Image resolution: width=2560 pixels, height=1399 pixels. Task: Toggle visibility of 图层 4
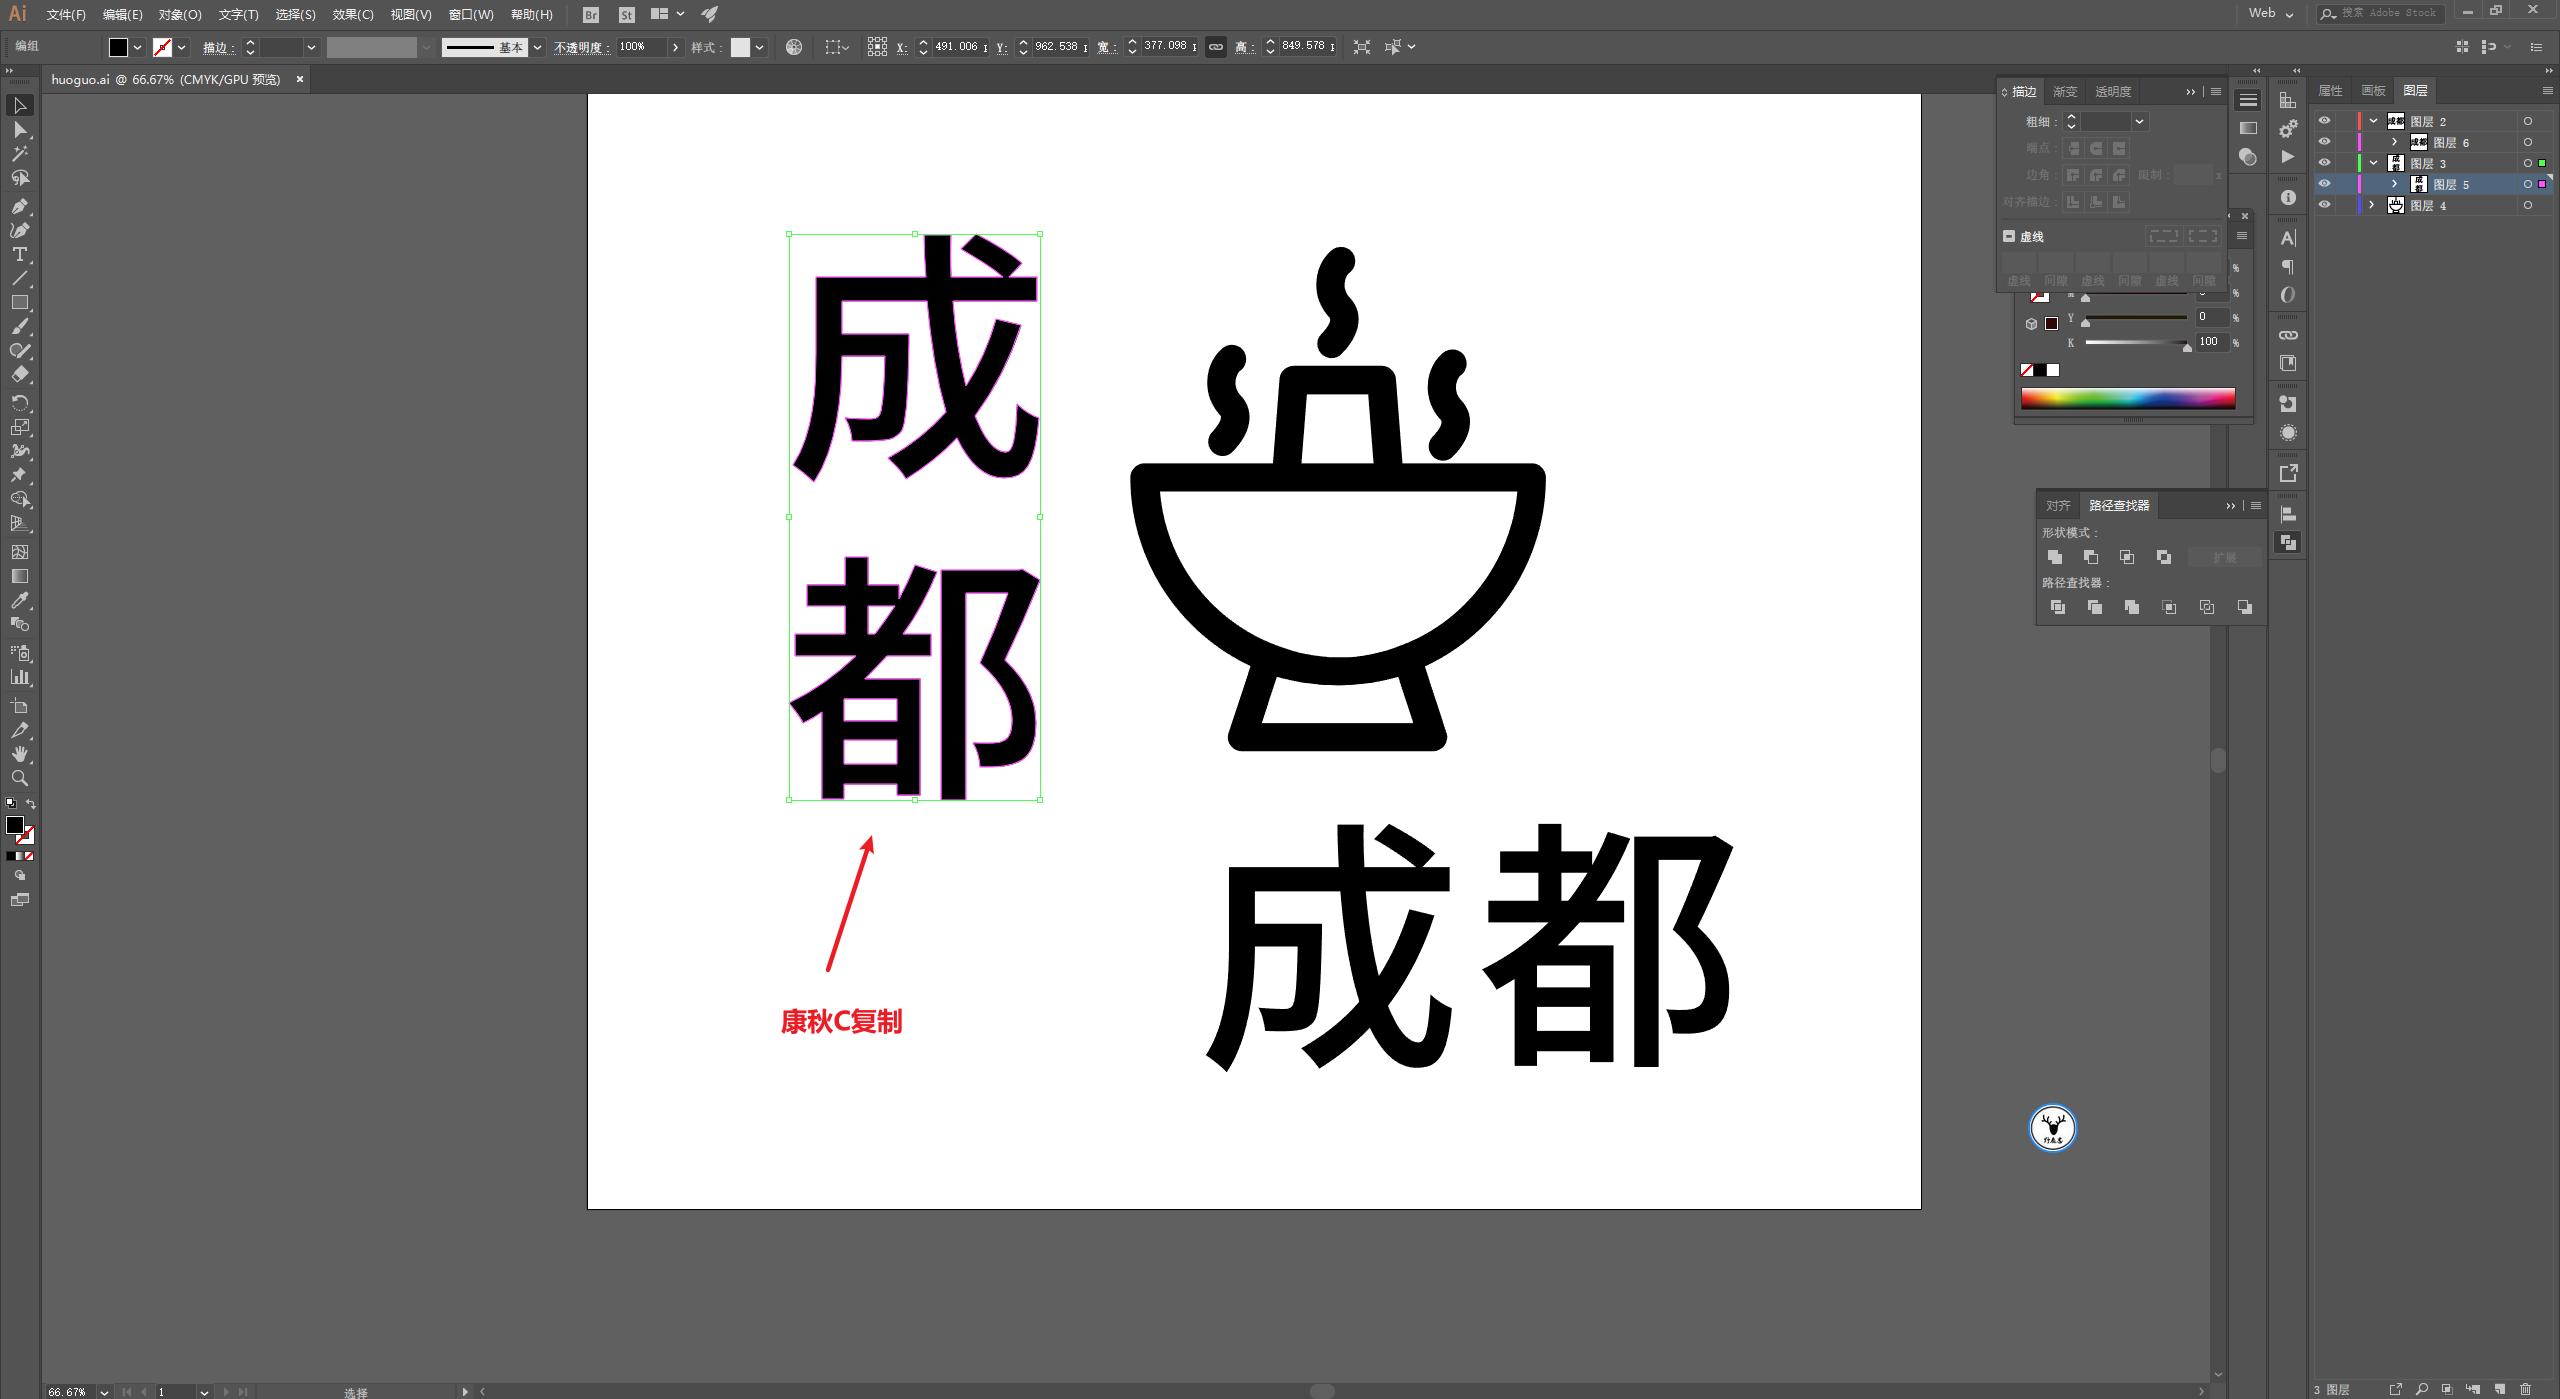[x=2325, y=205]
